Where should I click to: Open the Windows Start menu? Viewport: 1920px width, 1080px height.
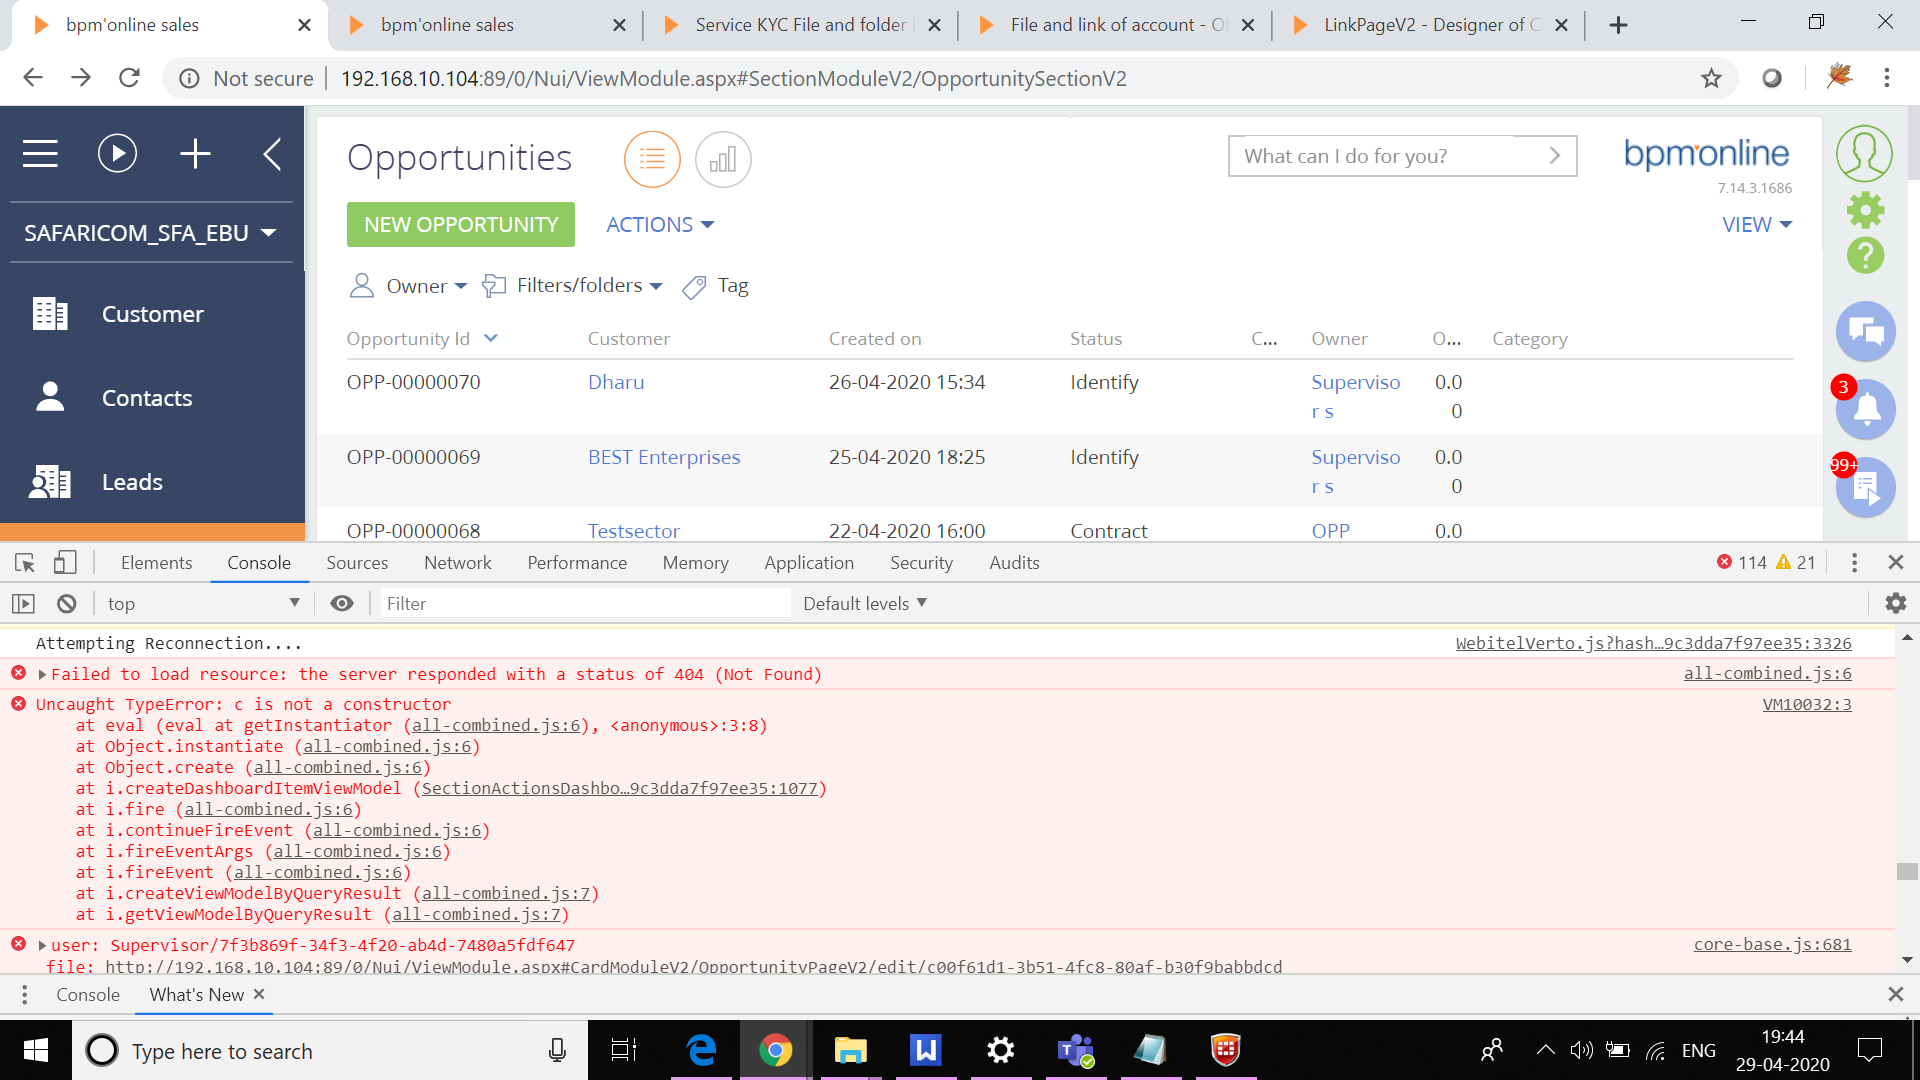[36, 1050]
